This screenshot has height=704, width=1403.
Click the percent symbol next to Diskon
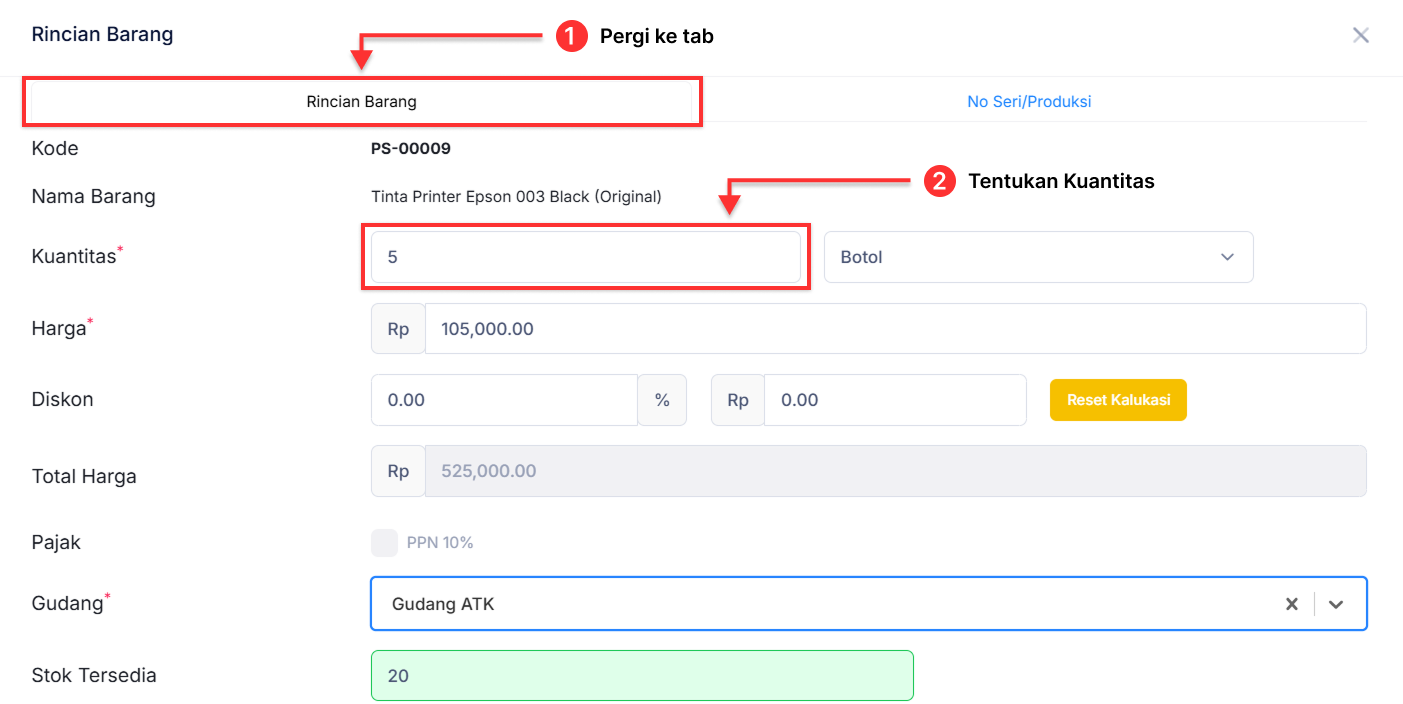(662, 400)
